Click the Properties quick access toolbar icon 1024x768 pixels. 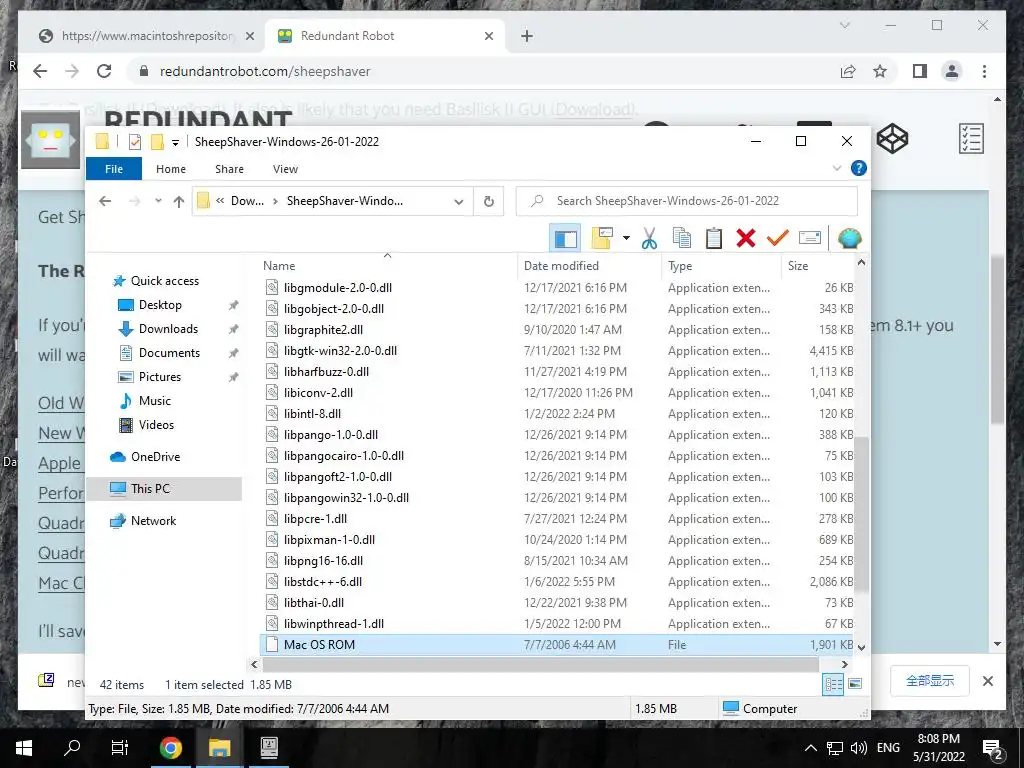[x=135, y=142]
